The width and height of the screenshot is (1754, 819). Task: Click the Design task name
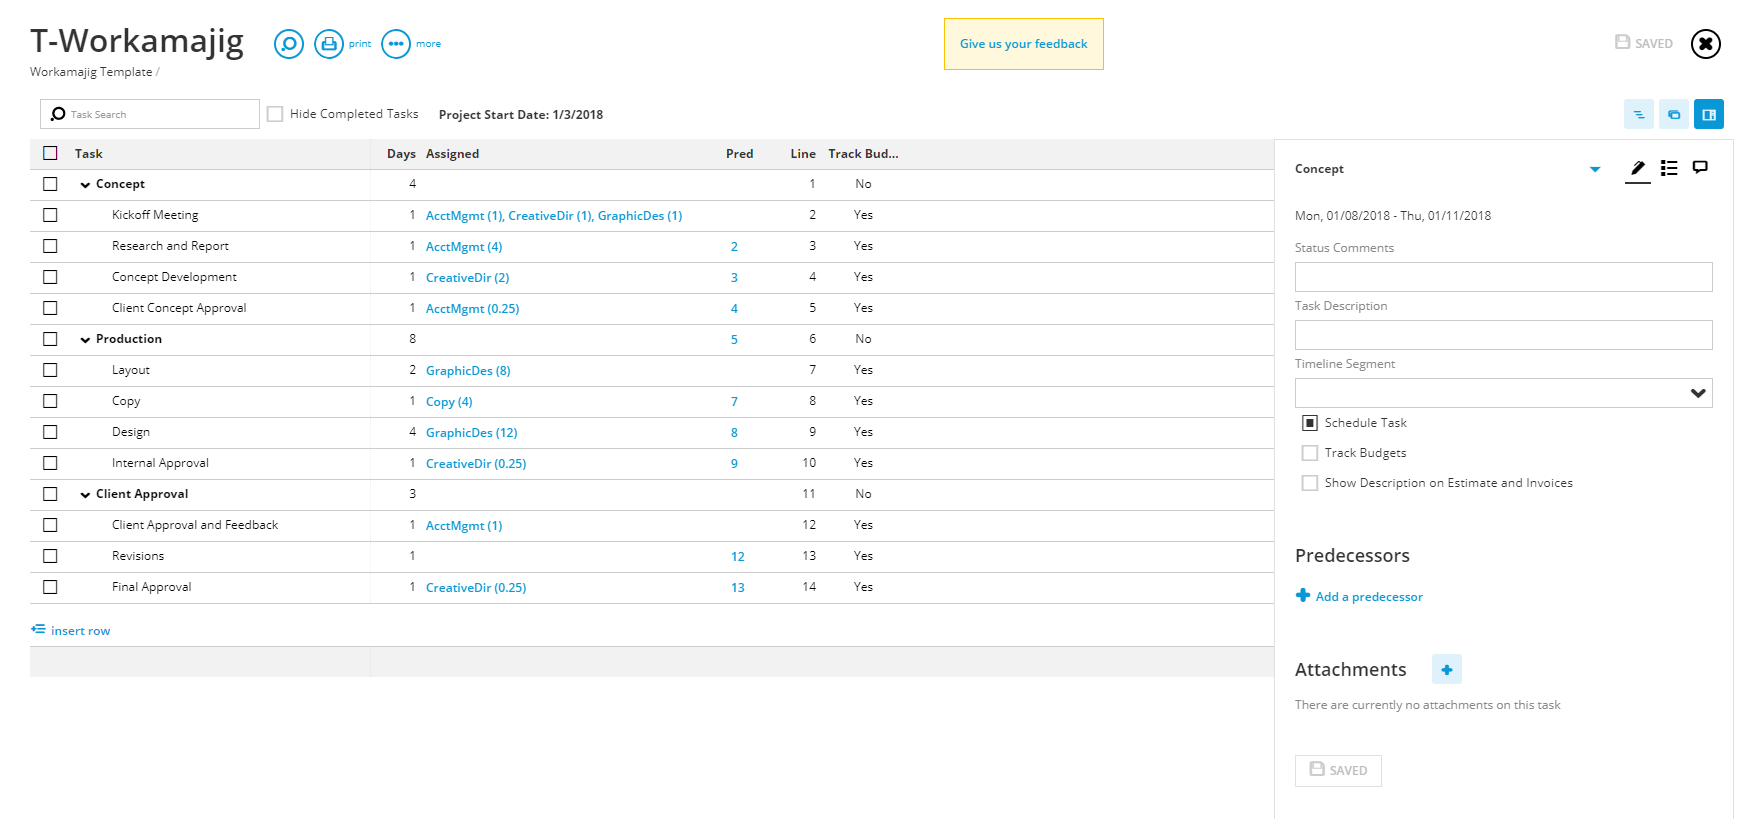click(131, 432)
